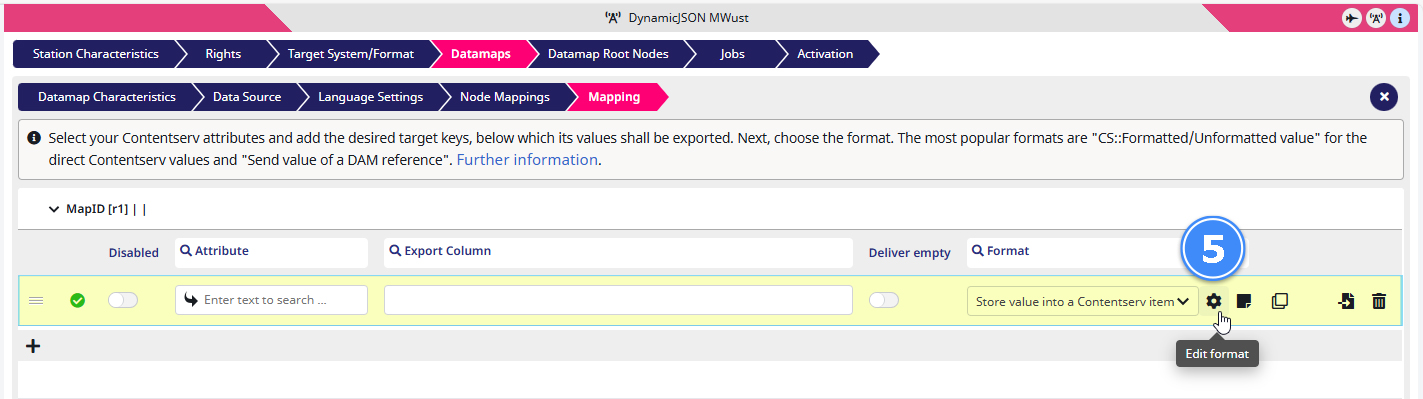1423x399 pixels.
Task: Click the antenna station icon top right
Action: (1376, 18)
